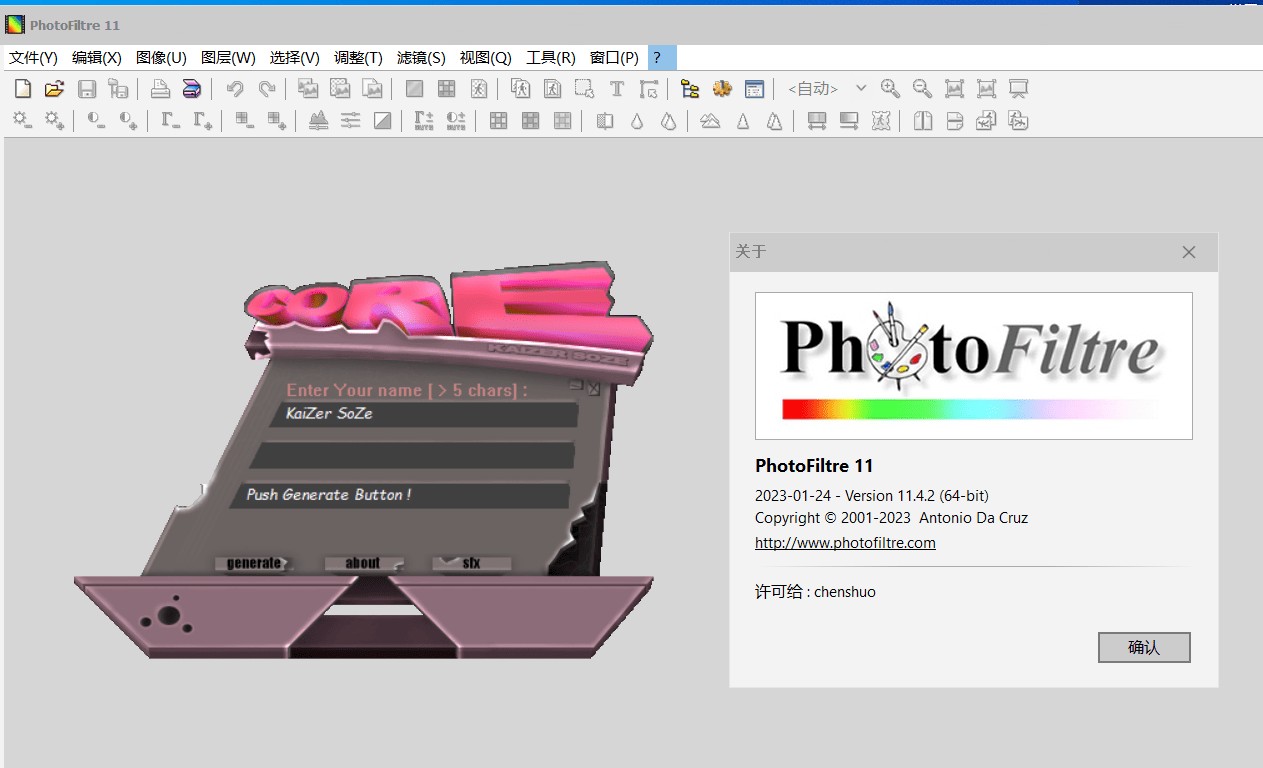Increase gamma with Γ plus icon

[203, 121]
